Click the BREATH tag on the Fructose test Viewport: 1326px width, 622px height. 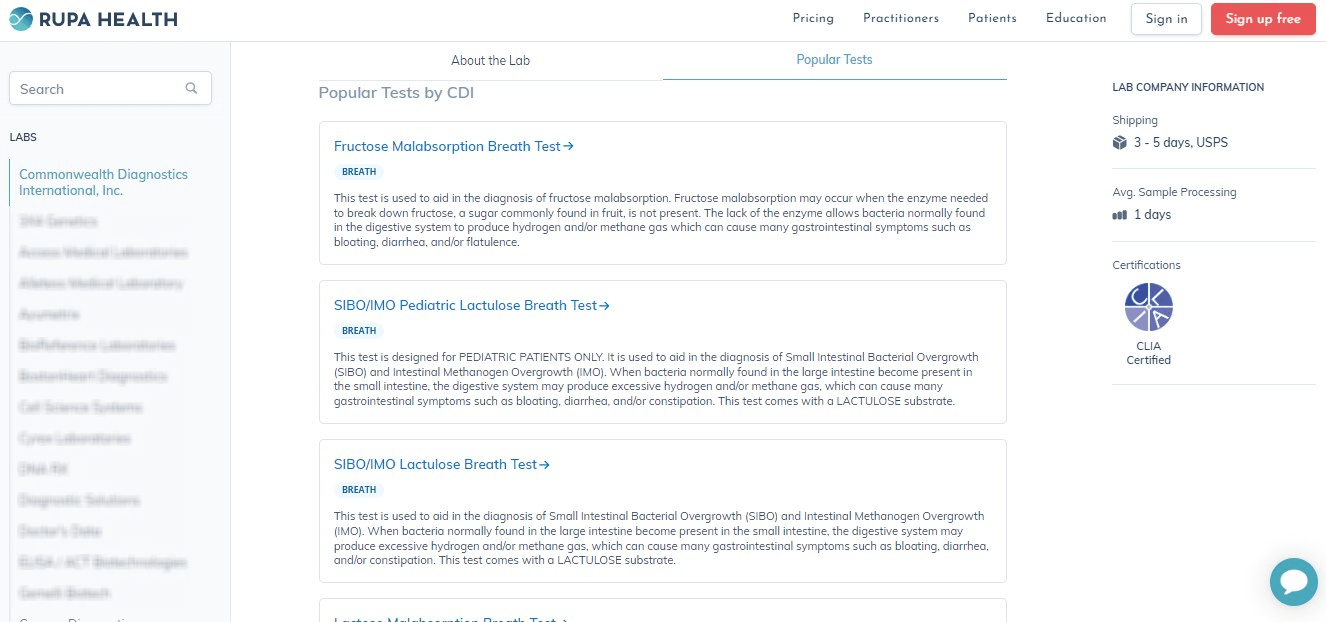click(x=359, y=171)
